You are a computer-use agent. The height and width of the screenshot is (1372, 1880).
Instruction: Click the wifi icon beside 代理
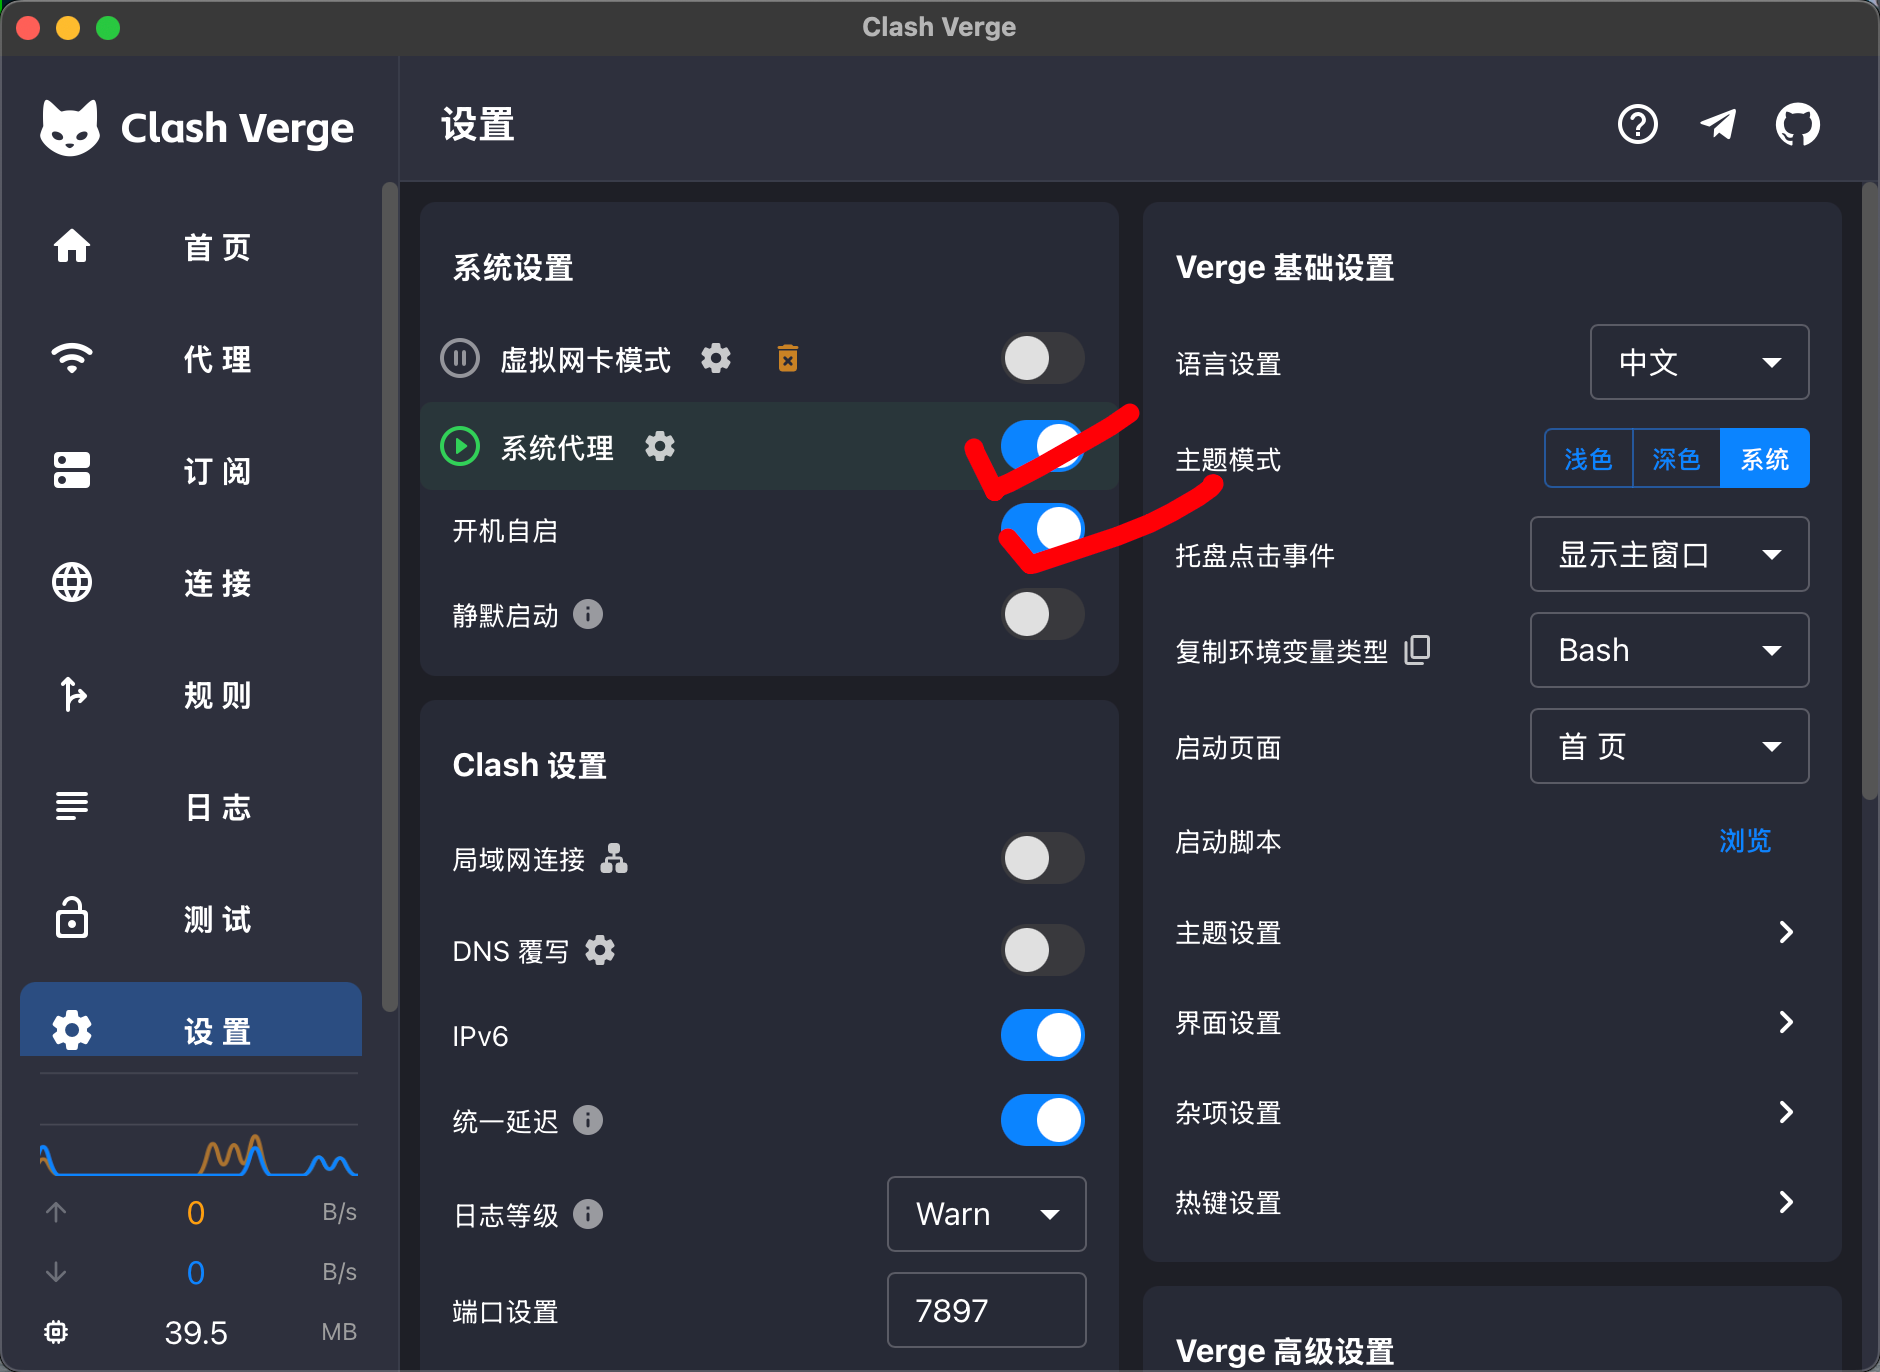[72, 358]
